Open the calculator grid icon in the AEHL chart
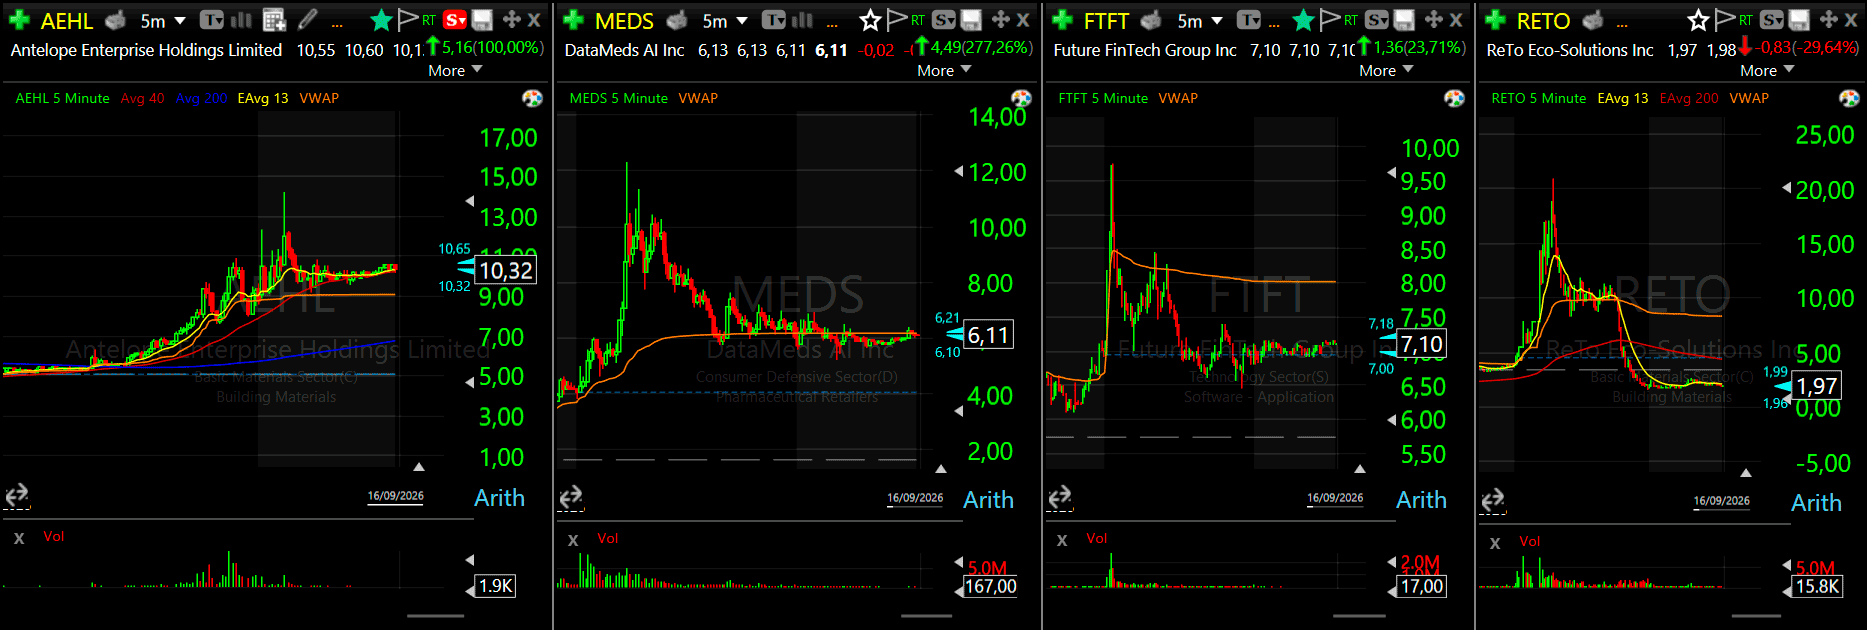 (x=274, y=20)
